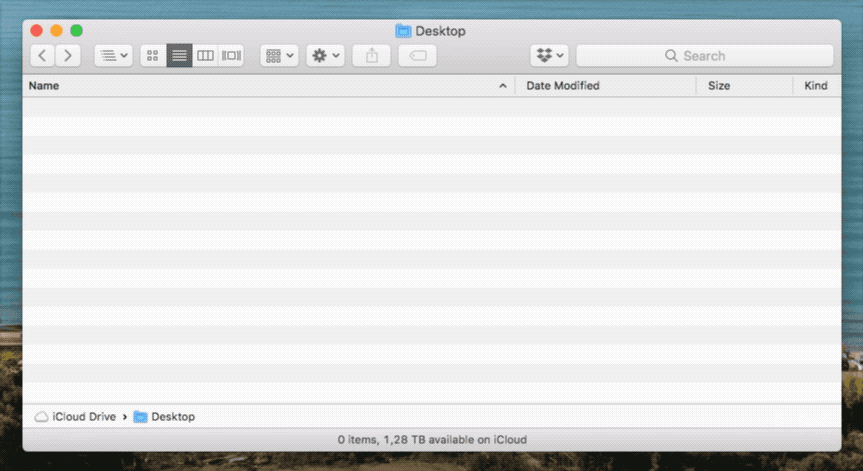Click the Back navigation arrow
Viewport: 863px width, 471px height.
pyautogui.click(x=43, y=56)
